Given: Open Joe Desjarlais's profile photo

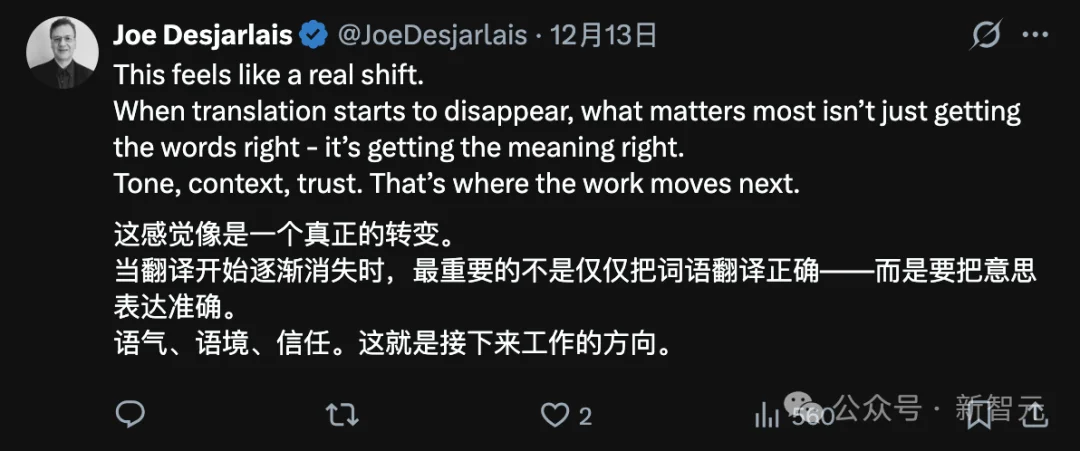Looking at the screenshot, I should (62, 52).
